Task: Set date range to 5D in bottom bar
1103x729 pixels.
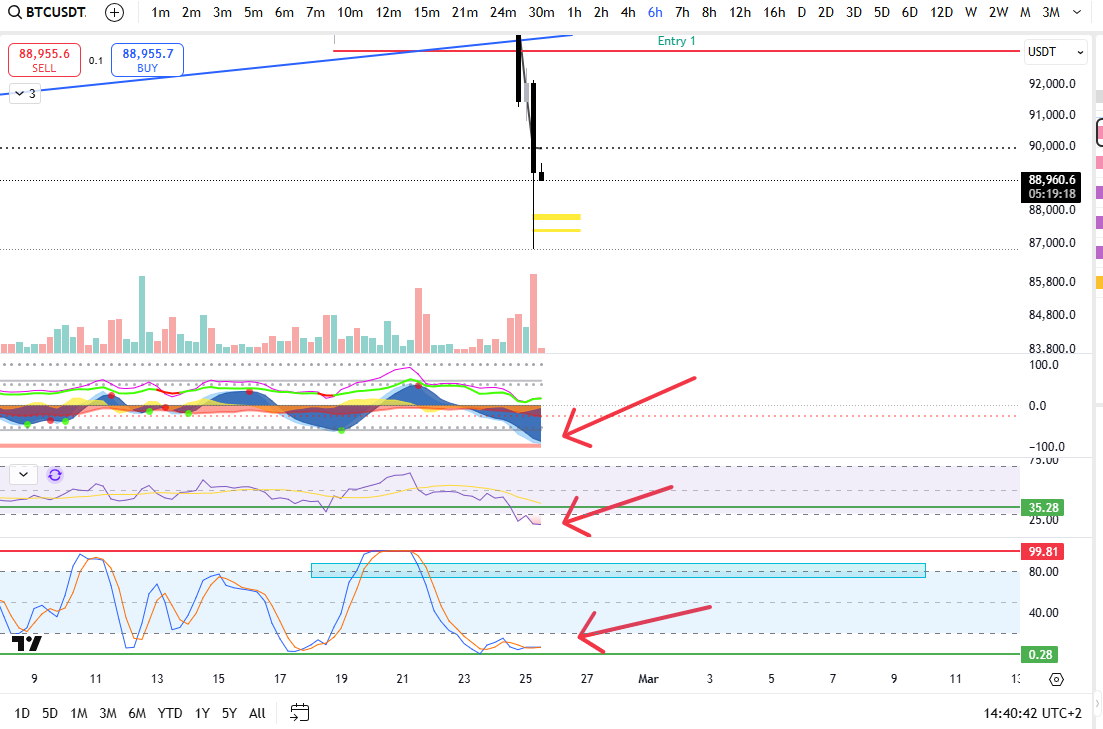Action: pyautogui.click(x=49, y=713)
